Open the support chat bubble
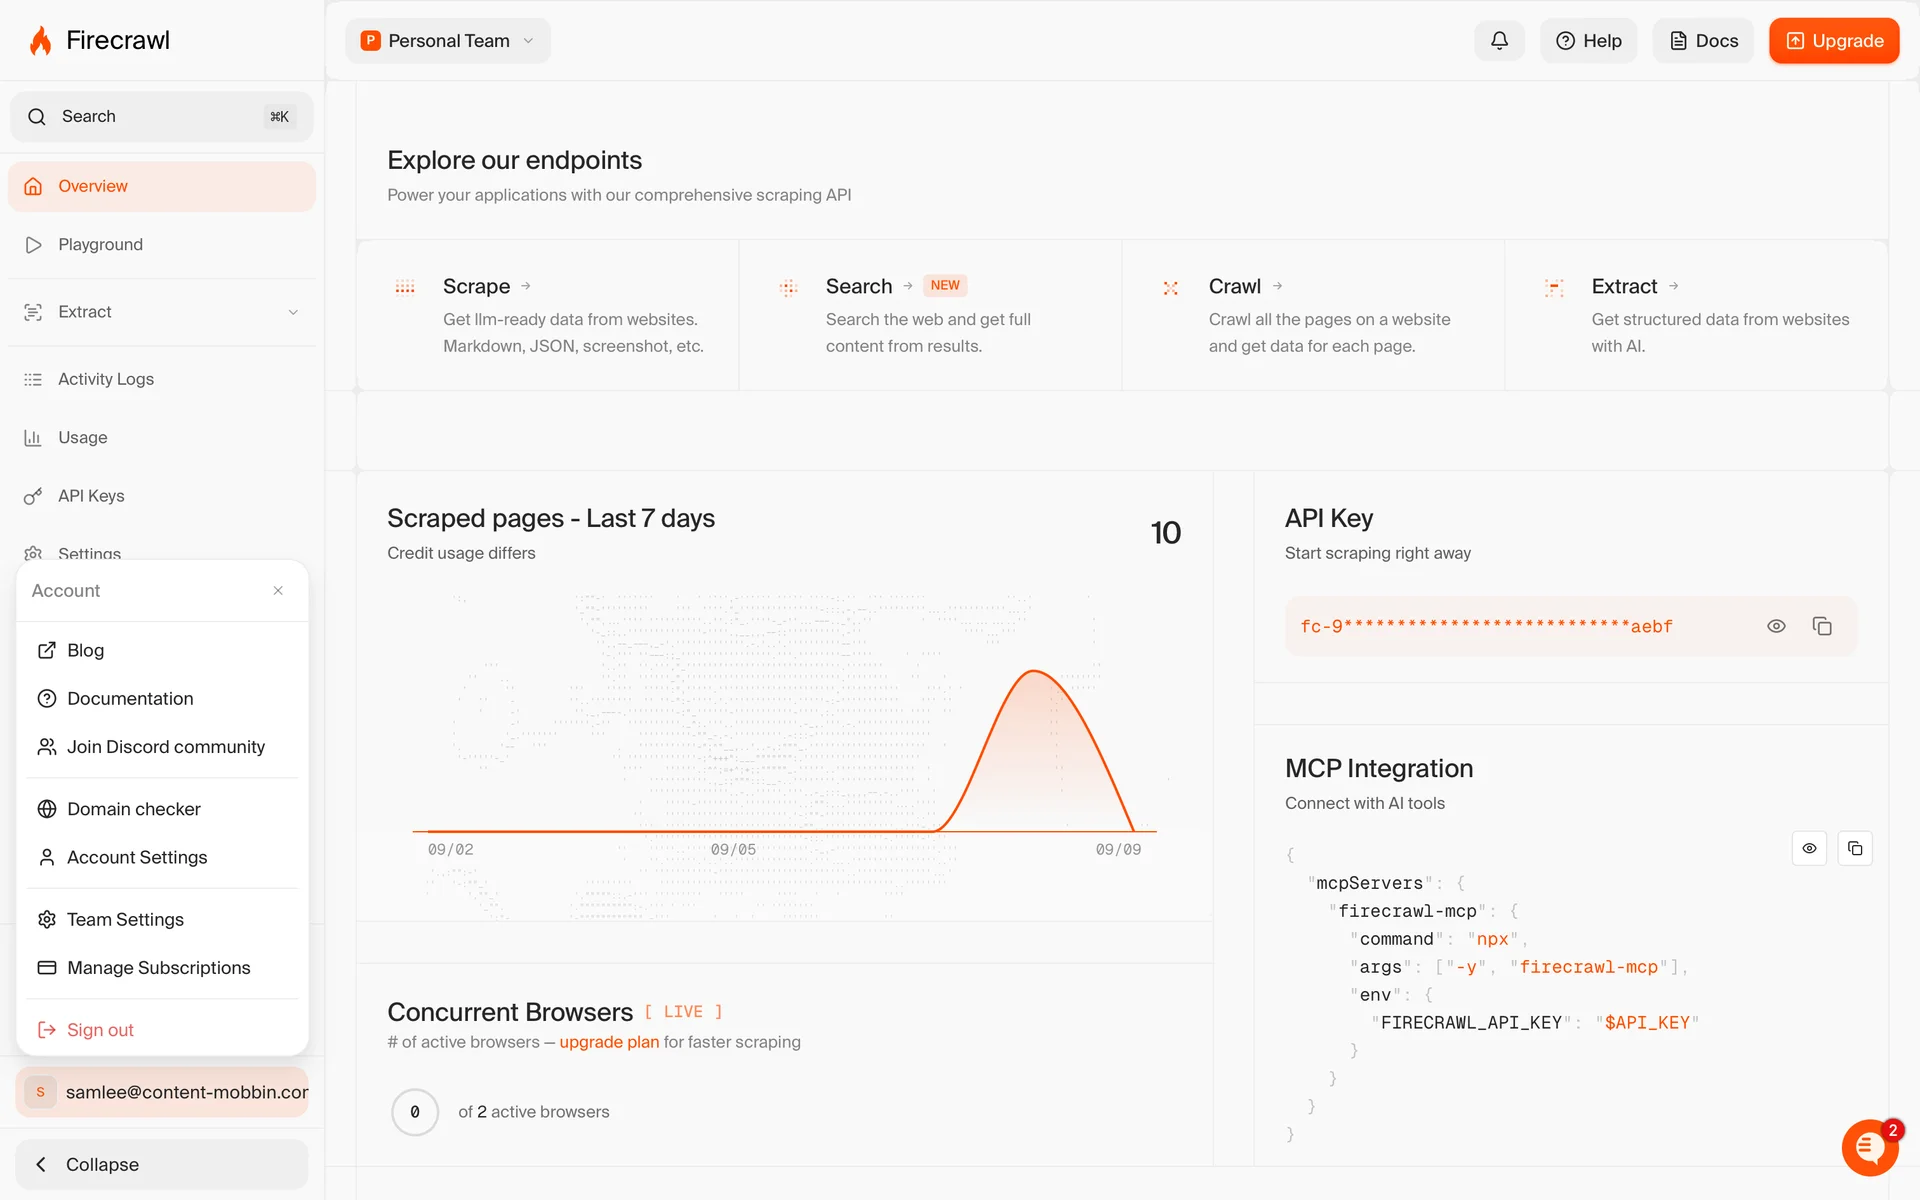The width and height of the screenshot is (1920, 1200). coord(1869,1147)
